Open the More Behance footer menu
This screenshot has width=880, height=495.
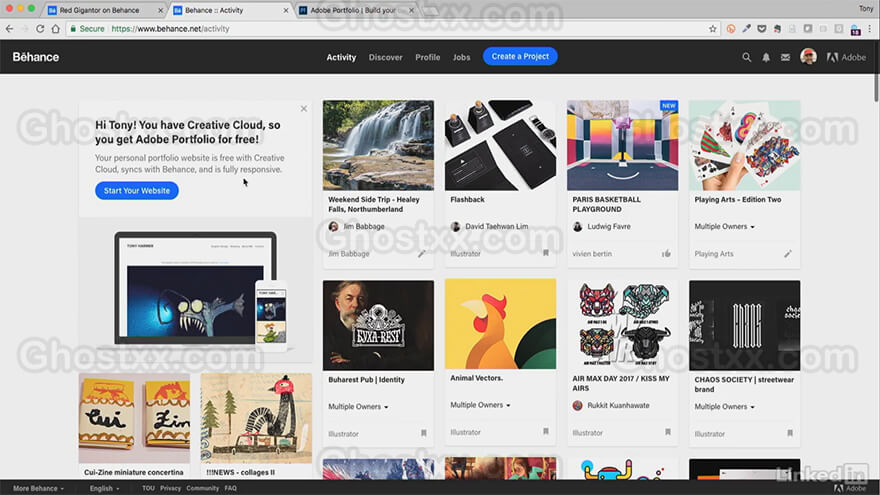click(x=38, y=488)
